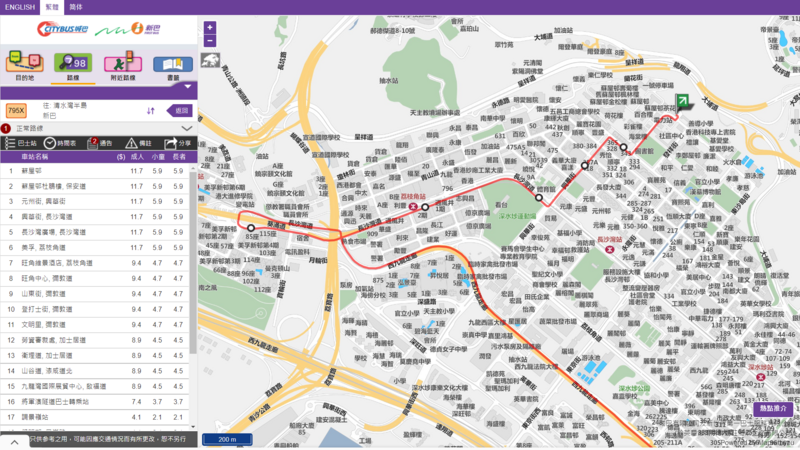
Task: Expand the bottom notice bar chevron
Action: pyautogui.click(x=15, y=441)
